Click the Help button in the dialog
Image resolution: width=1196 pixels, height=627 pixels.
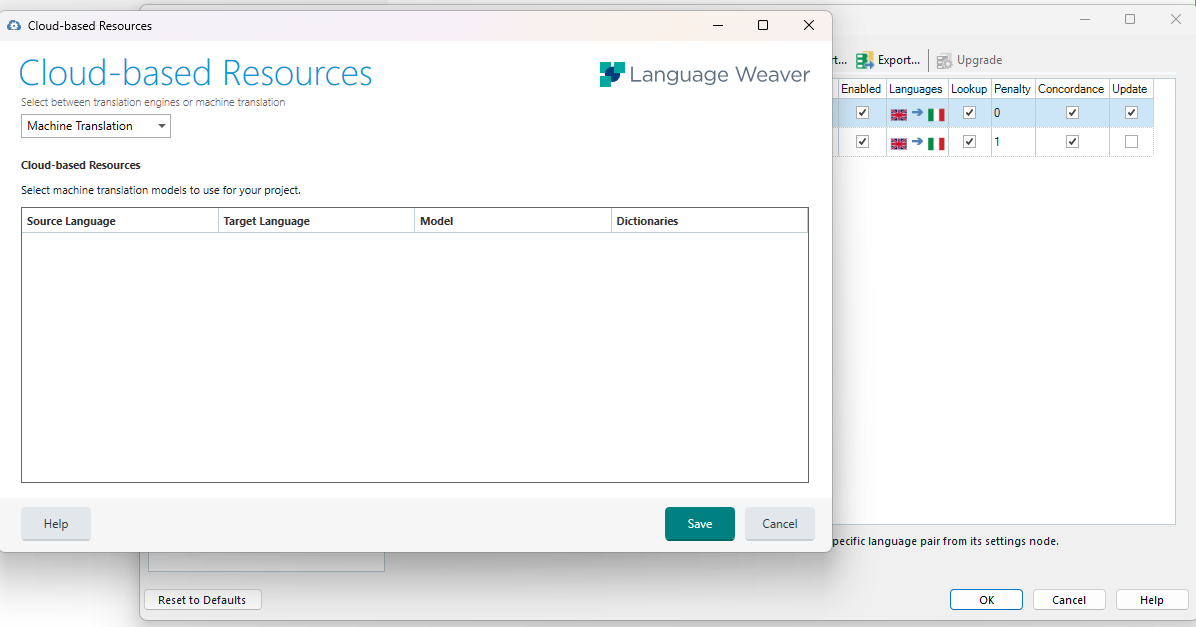coord(55,523)
